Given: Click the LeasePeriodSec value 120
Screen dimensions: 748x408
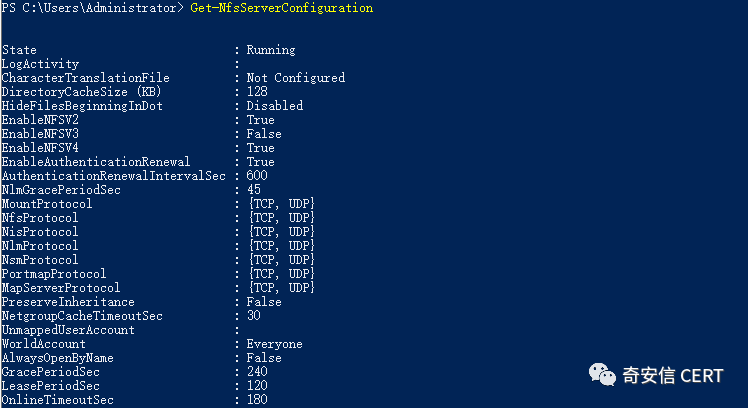Looking at the screenshot, I should pos(257,386).
